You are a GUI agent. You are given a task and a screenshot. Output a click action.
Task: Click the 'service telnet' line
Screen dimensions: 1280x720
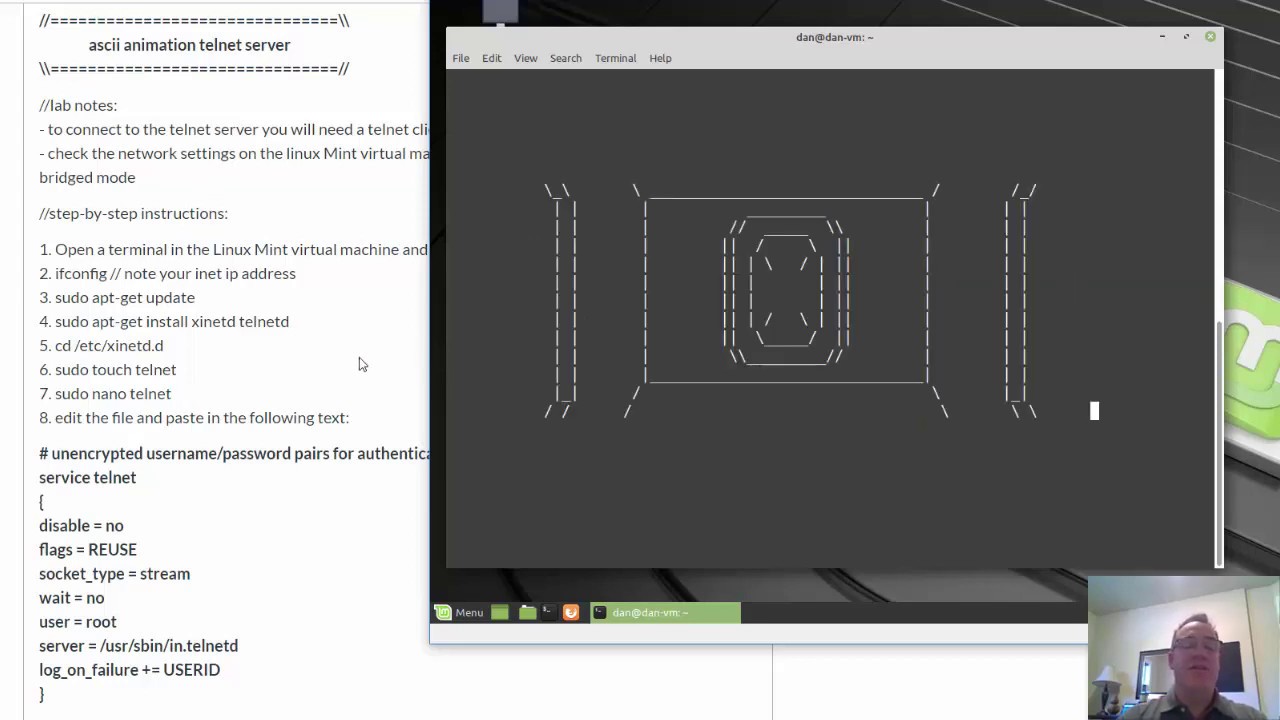87,477
